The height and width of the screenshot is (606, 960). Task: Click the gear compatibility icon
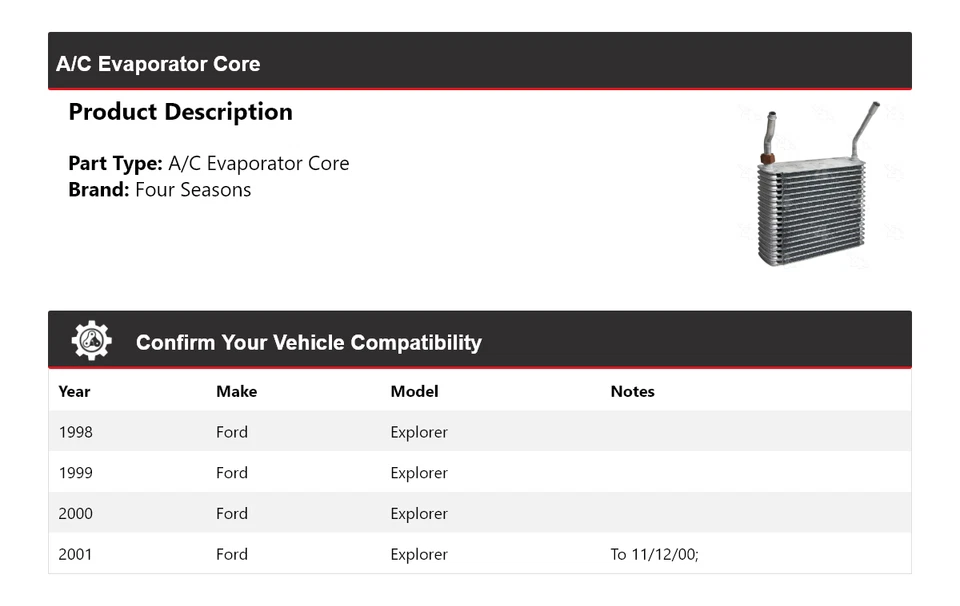[x=92, y=341]
